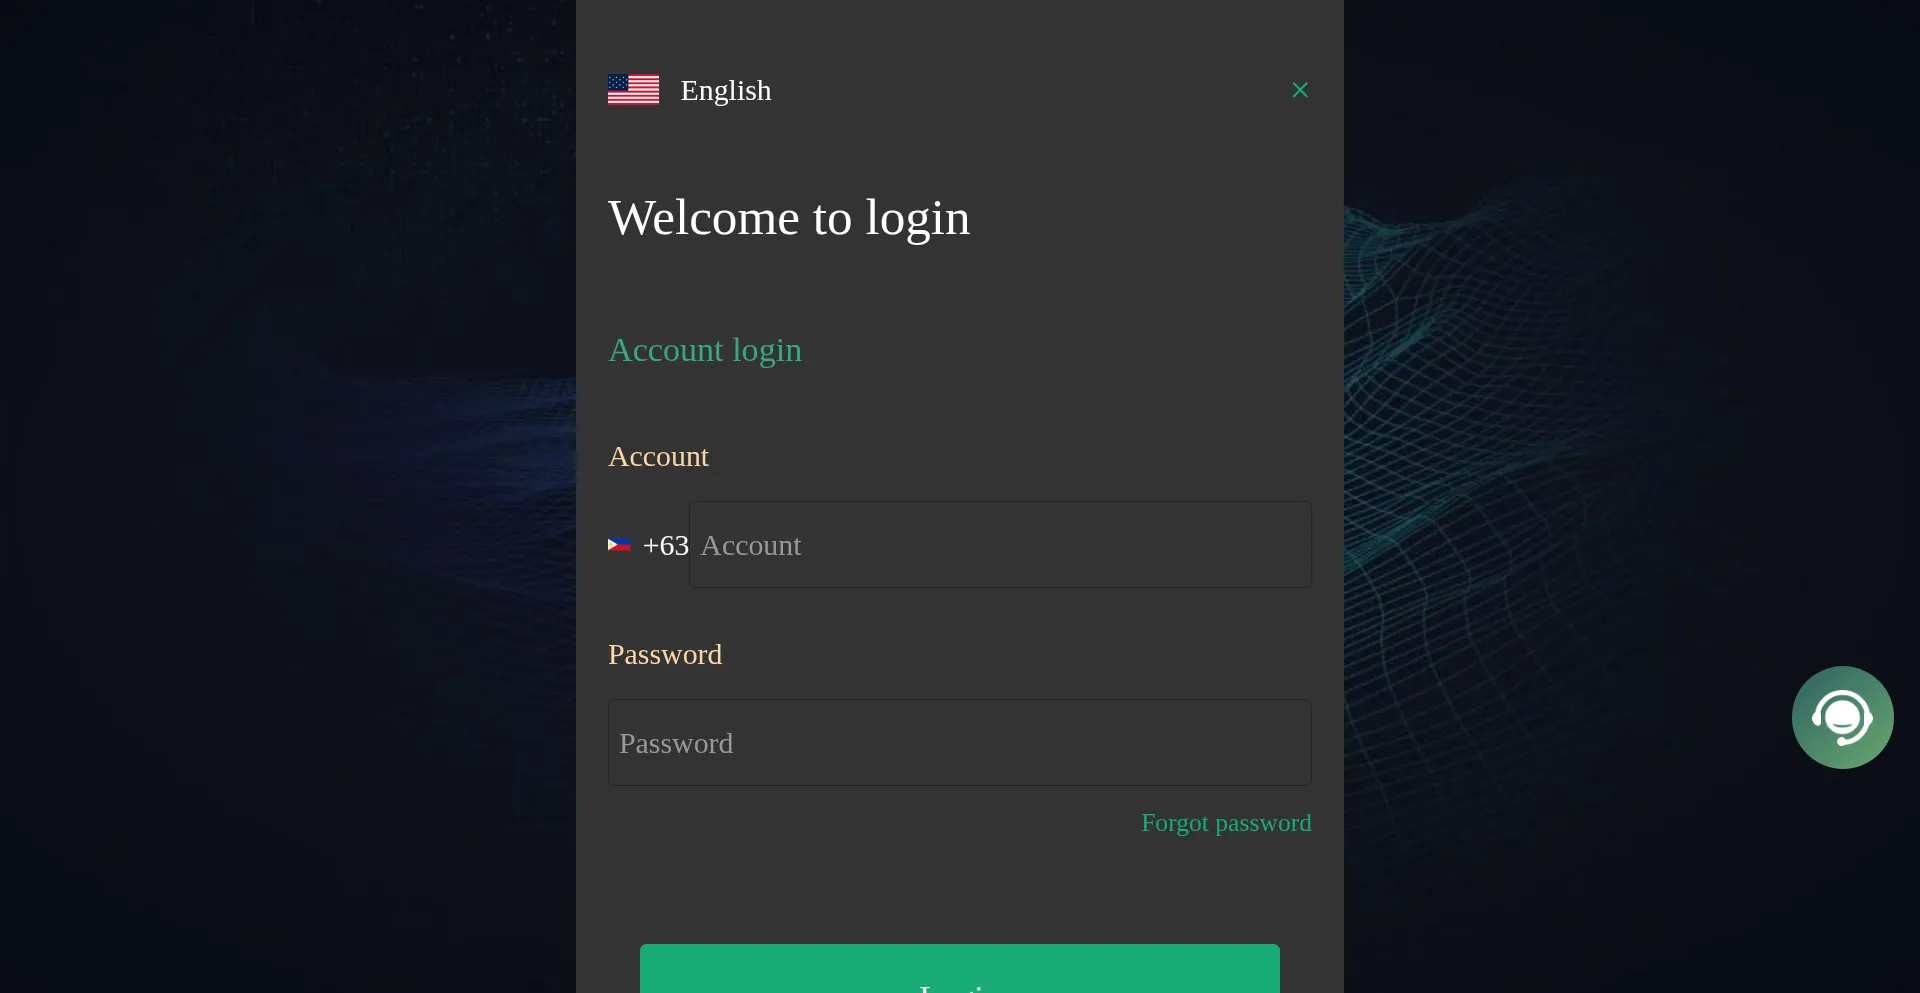
Task: Focus the Password input field
Action: click(x=960, y=743)
